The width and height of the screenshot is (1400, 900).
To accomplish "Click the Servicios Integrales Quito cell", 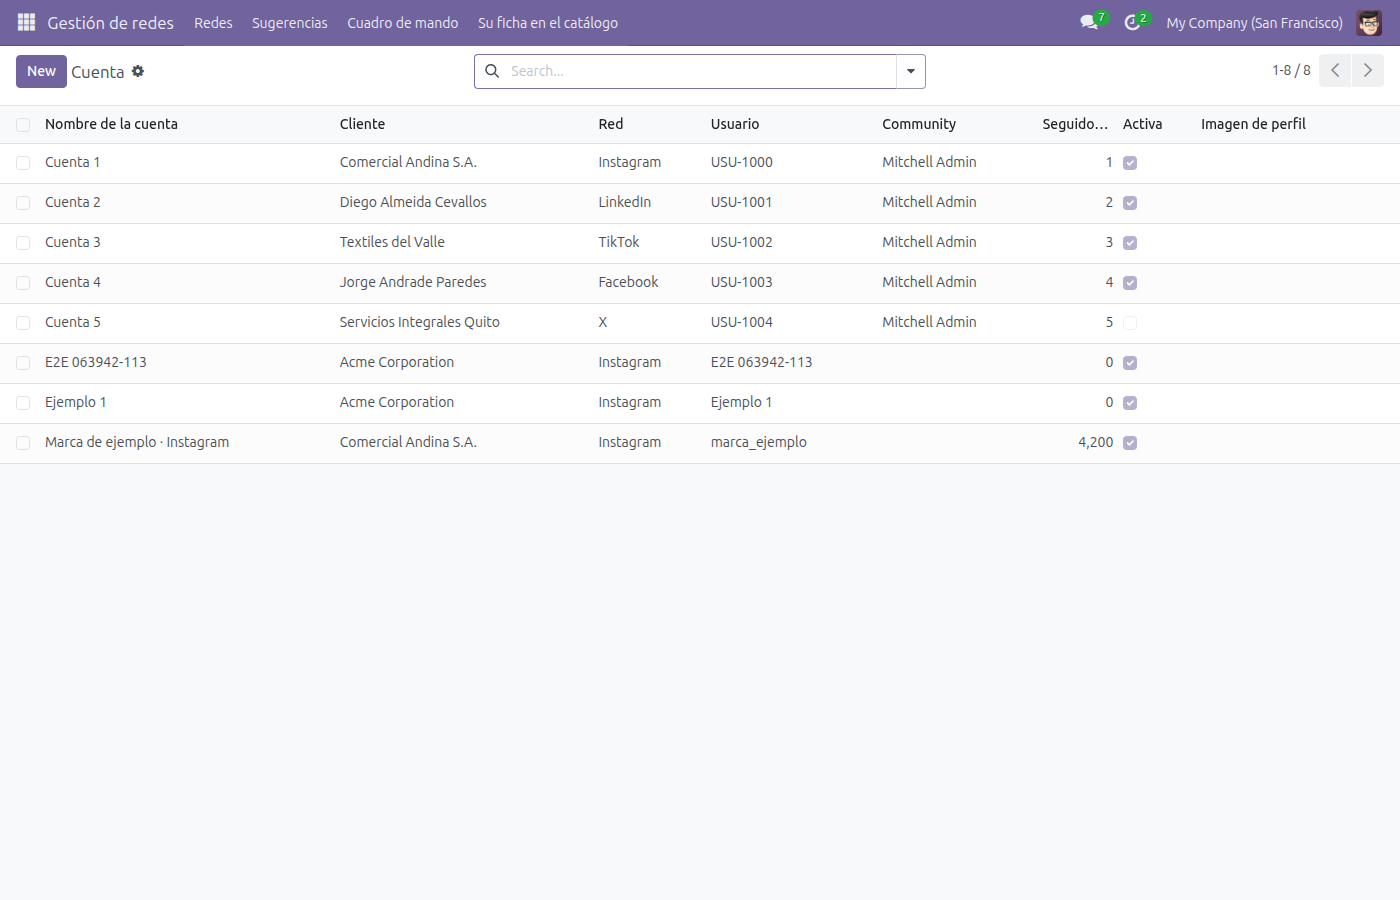I will point(420,322).
